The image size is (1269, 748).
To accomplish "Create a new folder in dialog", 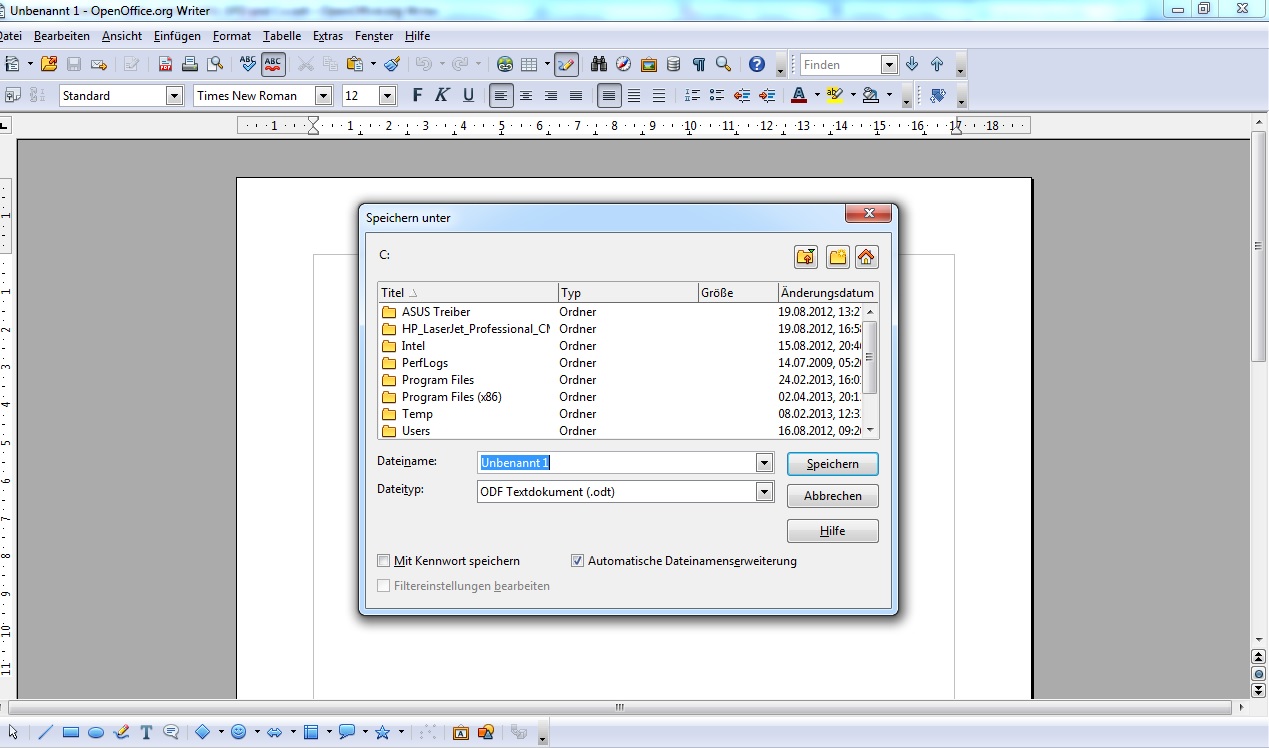I will click(x=837, y=257).
